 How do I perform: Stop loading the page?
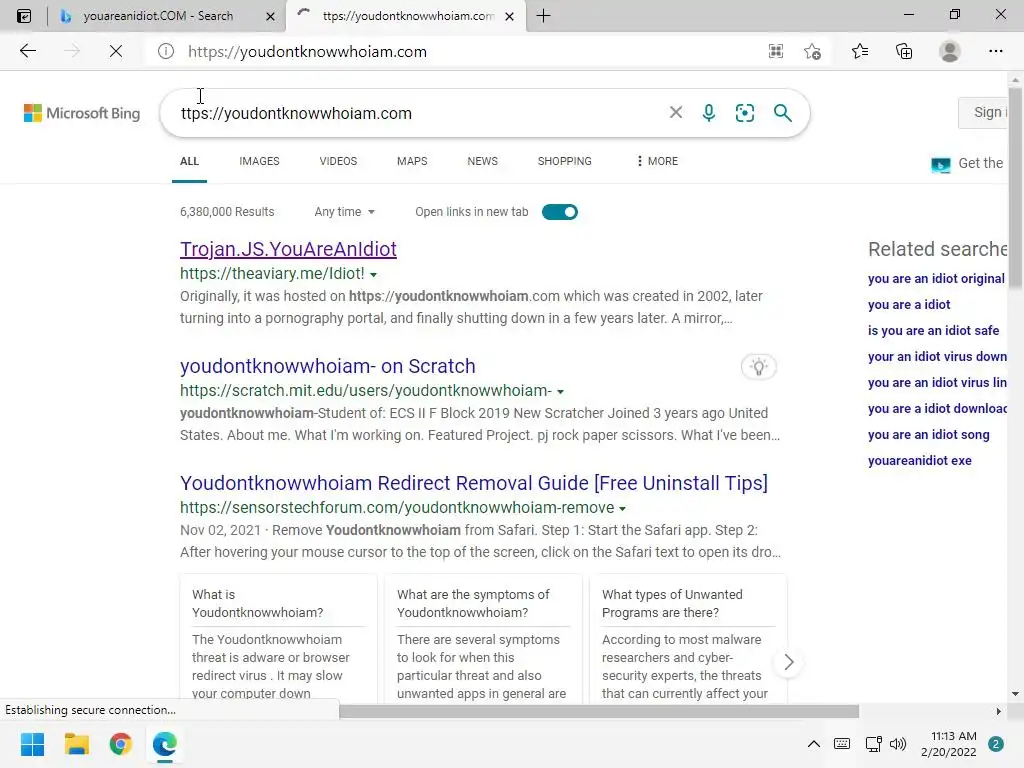pyautogui.click(x=116, y=51)
